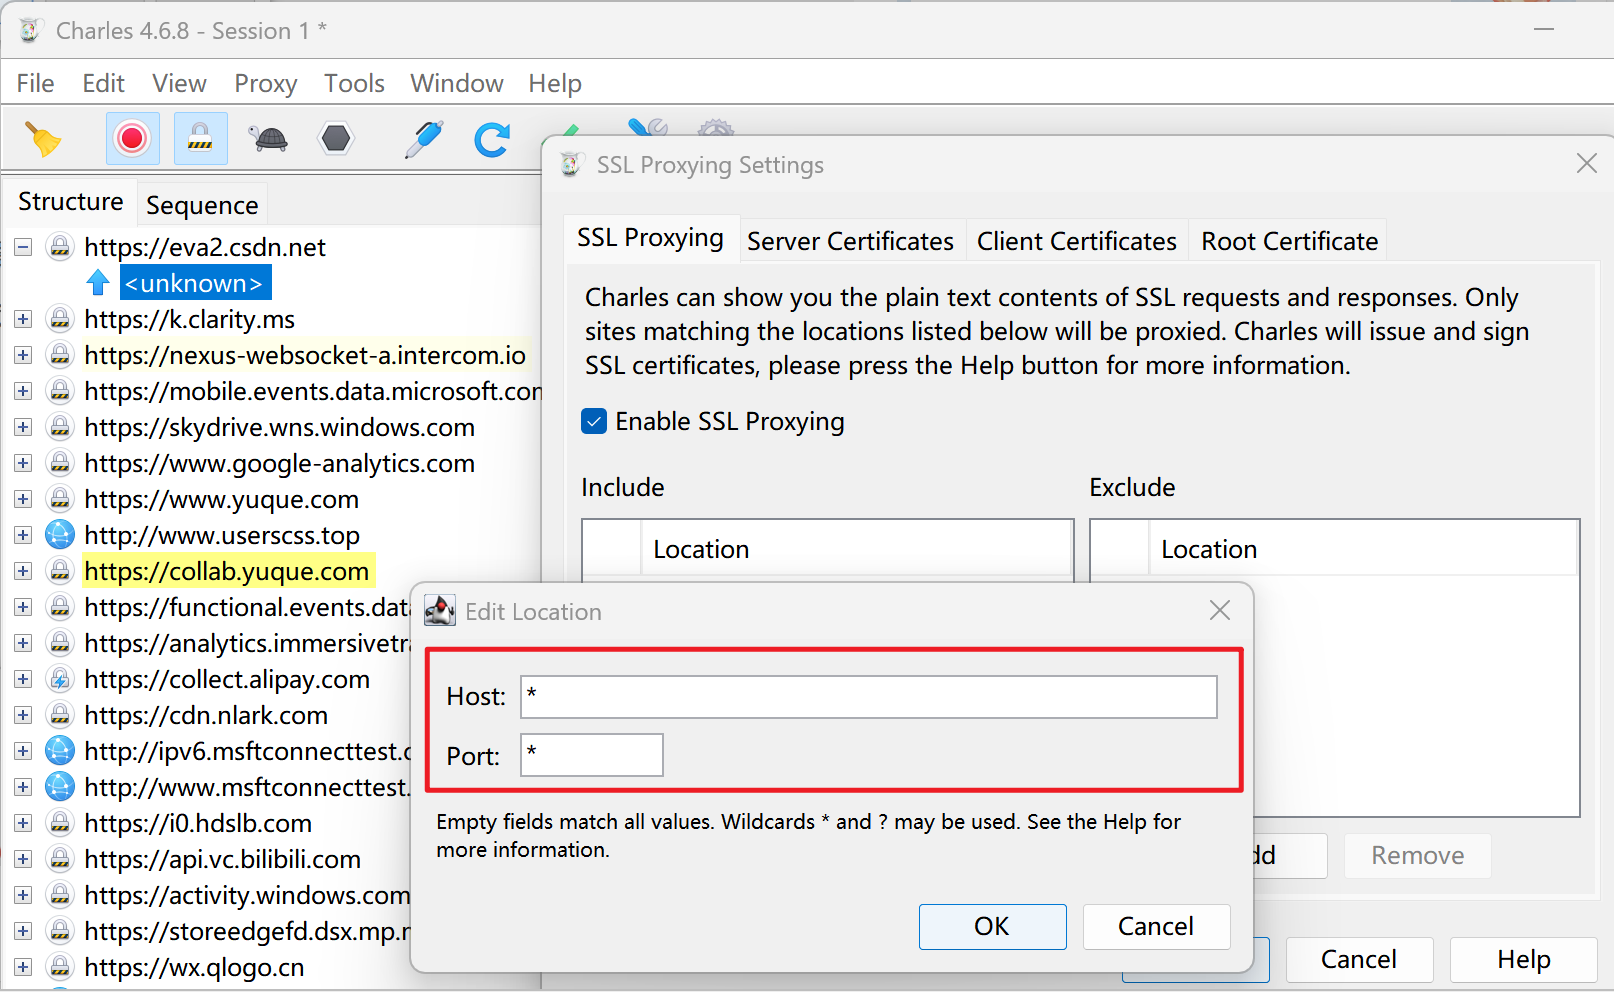Screen dimensions: 1614x992
Task: Click padlock icon beside collab.yuque.com
Action: pos(60,571)
